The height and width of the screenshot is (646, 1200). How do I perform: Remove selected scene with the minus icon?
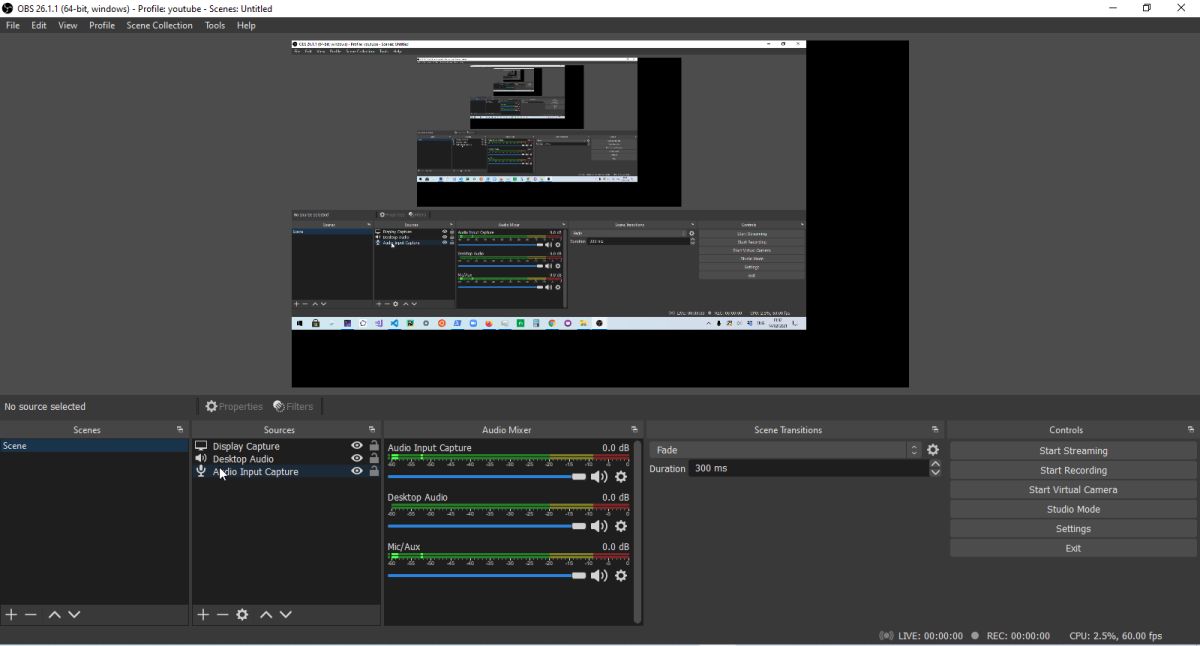tap(31, 615)
